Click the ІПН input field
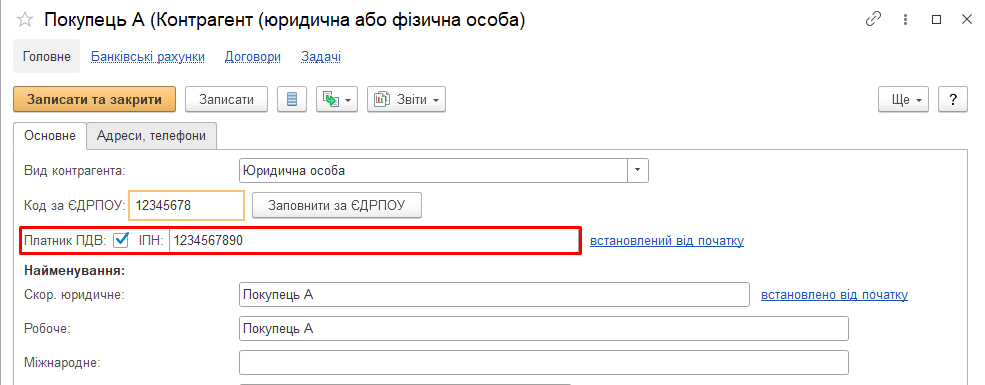The height and width of the screenshot is (385, 985). point(374,241)
